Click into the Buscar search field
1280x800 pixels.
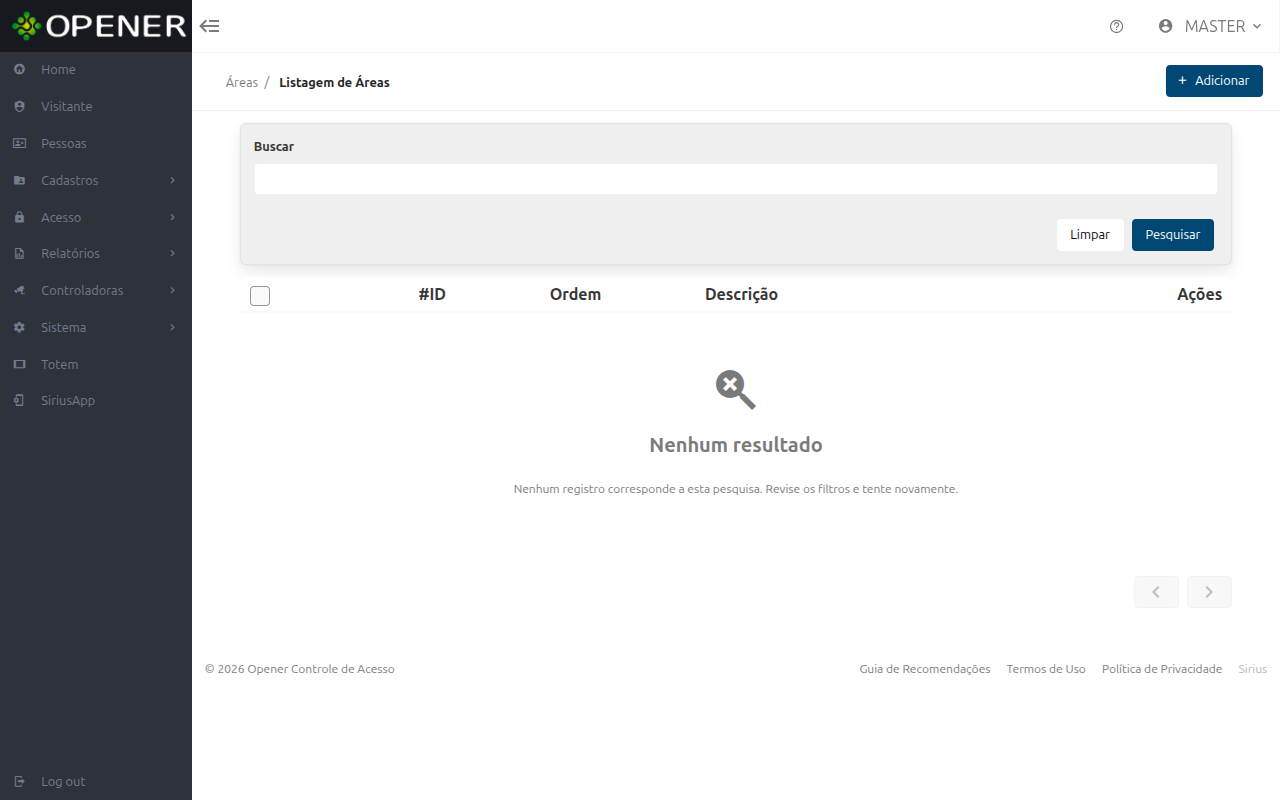pos(736,179)
